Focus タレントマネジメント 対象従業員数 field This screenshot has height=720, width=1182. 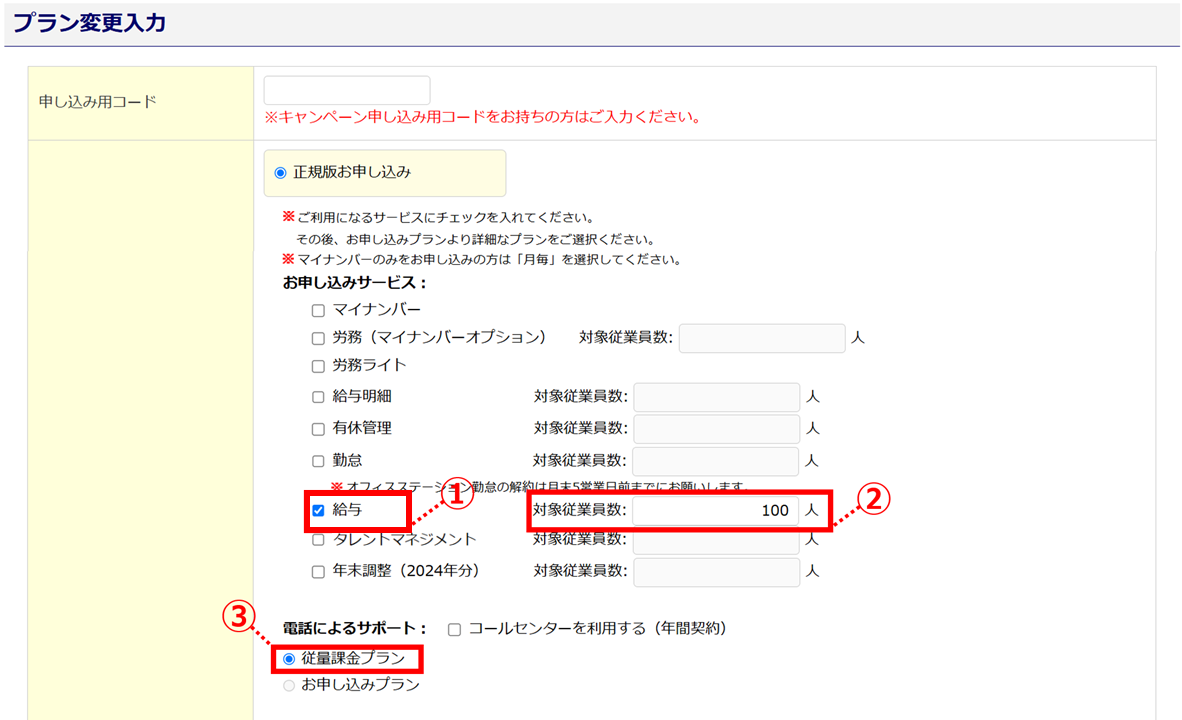coord(717,541)
